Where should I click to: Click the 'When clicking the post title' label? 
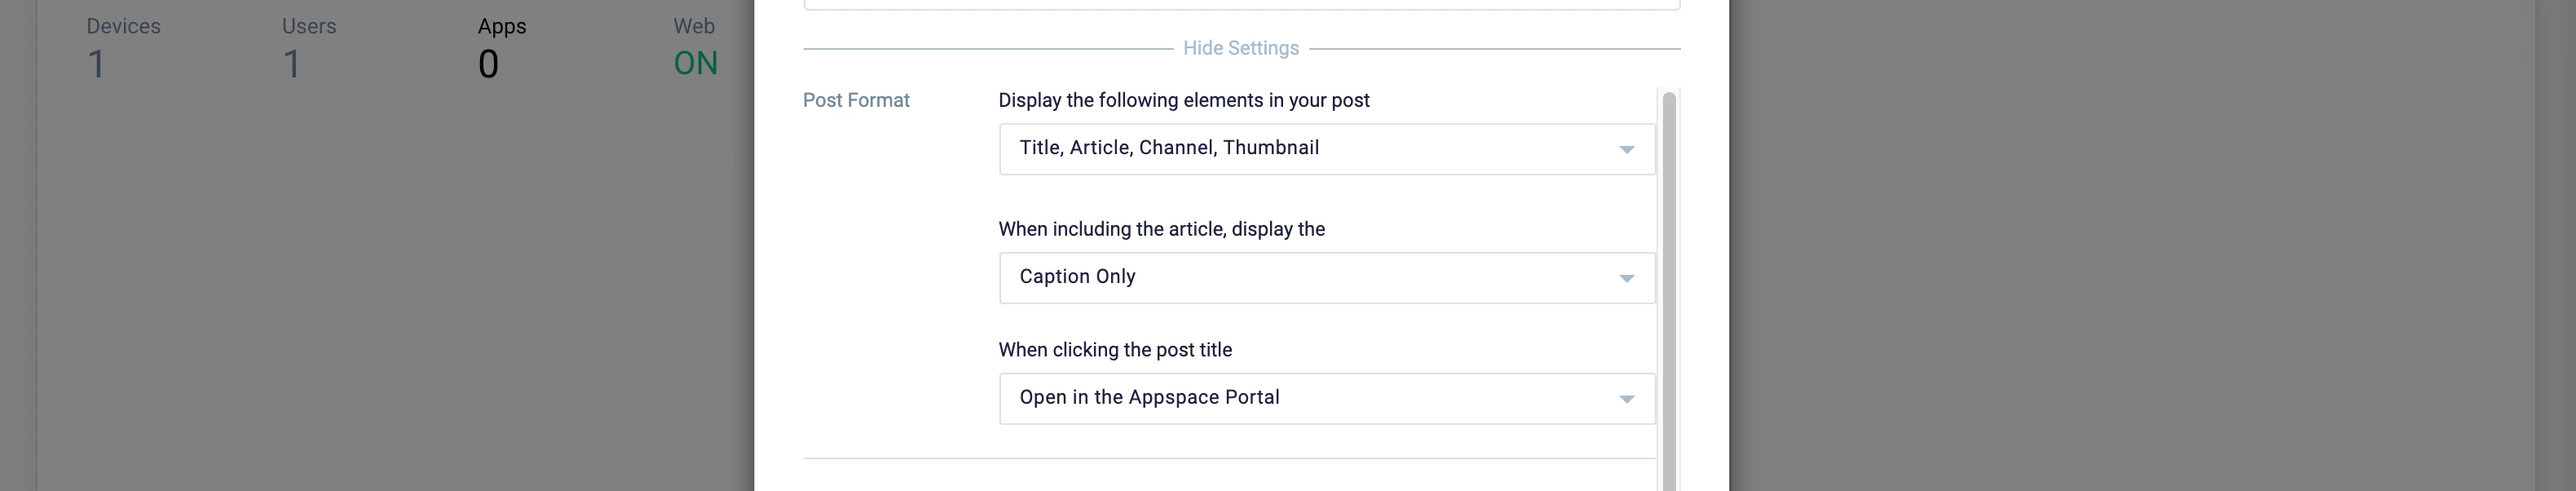(1114, 350)
